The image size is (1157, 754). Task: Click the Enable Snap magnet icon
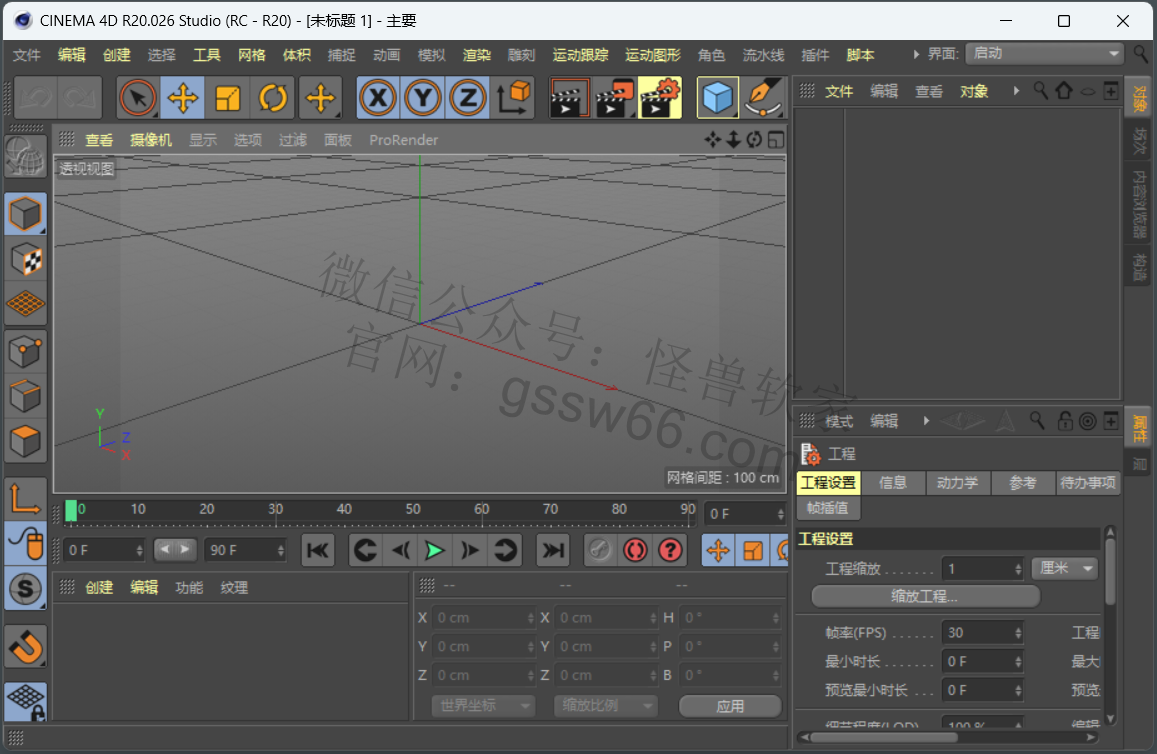pyautogui.click(x=26, y=647)
